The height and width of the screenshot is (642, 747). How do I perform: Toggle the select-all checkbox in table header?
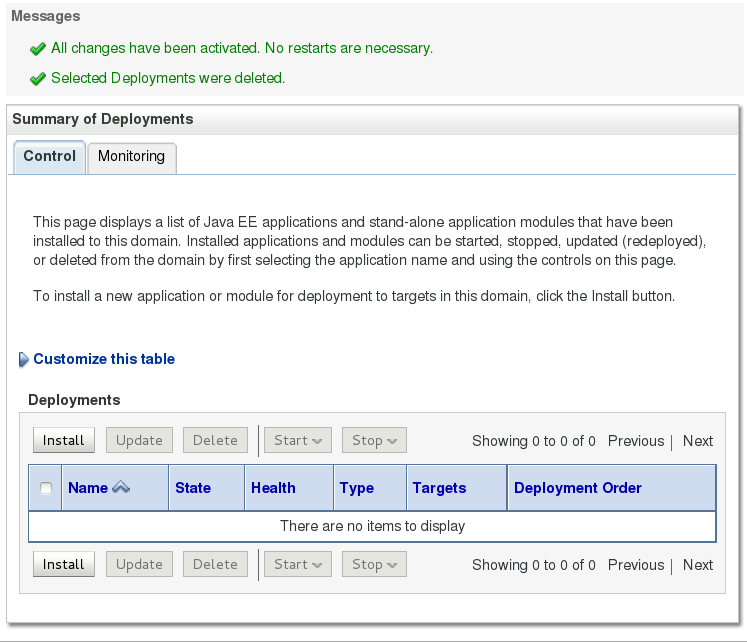[x=46, y=488]
